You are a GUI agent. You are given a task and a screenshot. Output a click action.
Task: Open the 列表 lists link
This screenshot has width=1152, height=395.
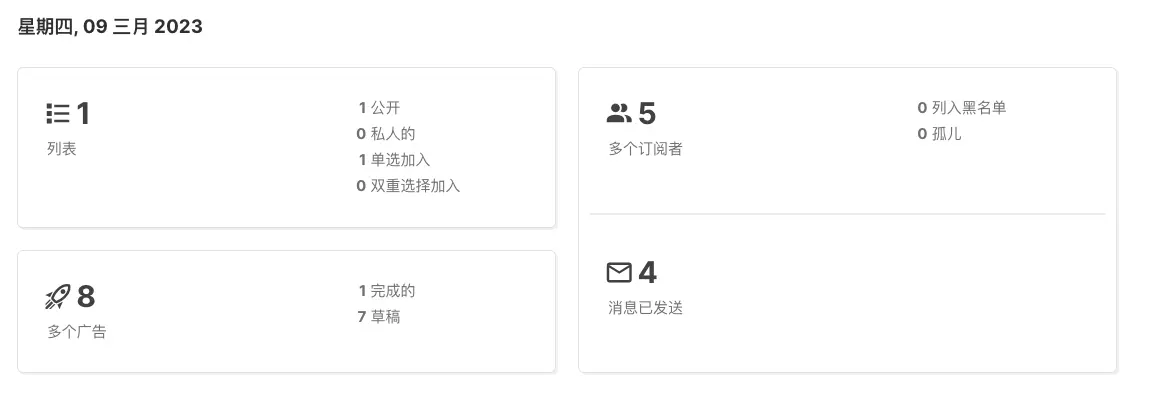(62, 149)
